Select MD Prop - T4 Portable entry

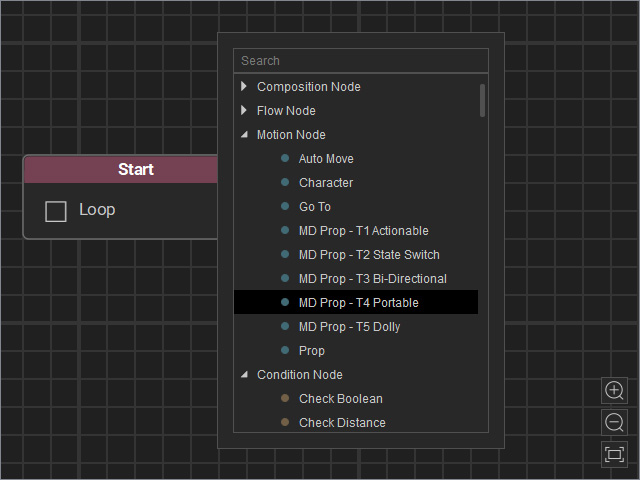point(356,302)
